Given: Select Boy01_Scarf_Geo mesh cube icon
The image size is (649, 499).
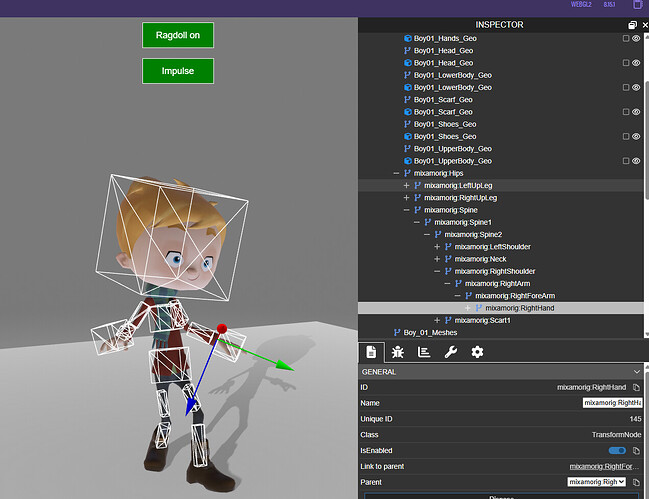Looking at the screenshot, I should [x=408, y=112].
